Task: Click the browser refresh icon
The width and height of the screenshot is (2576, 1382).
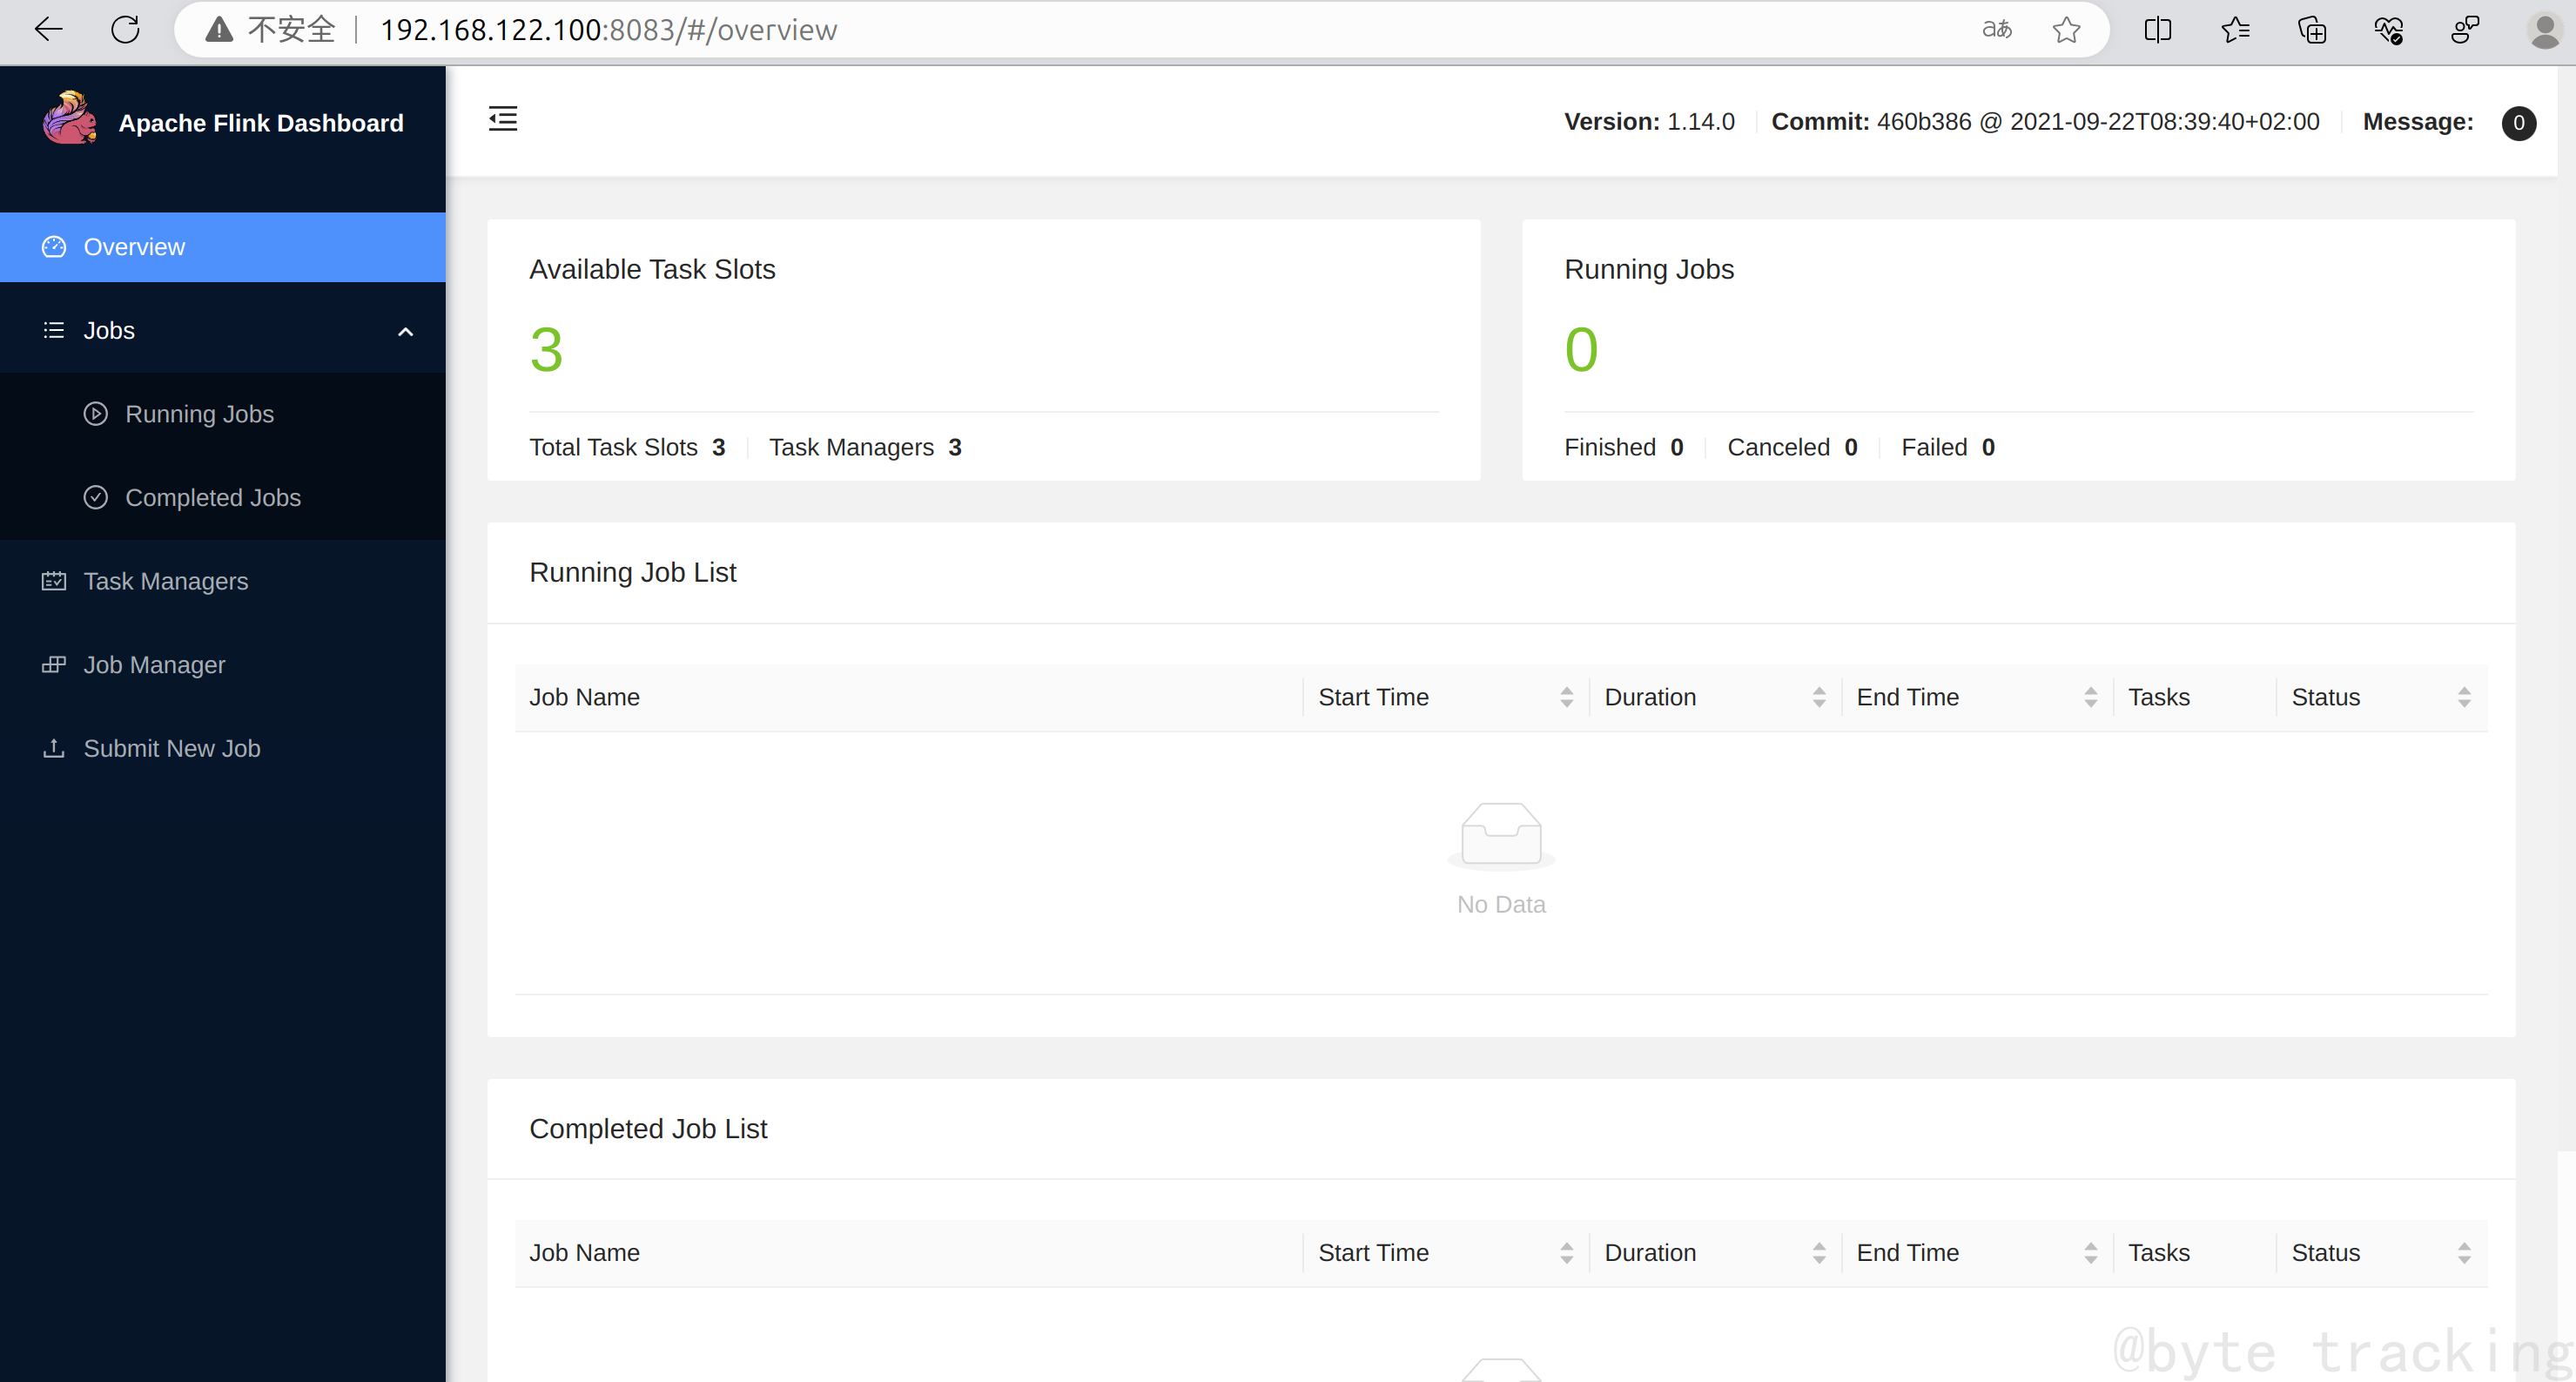Action: click(x=125, y=29)
